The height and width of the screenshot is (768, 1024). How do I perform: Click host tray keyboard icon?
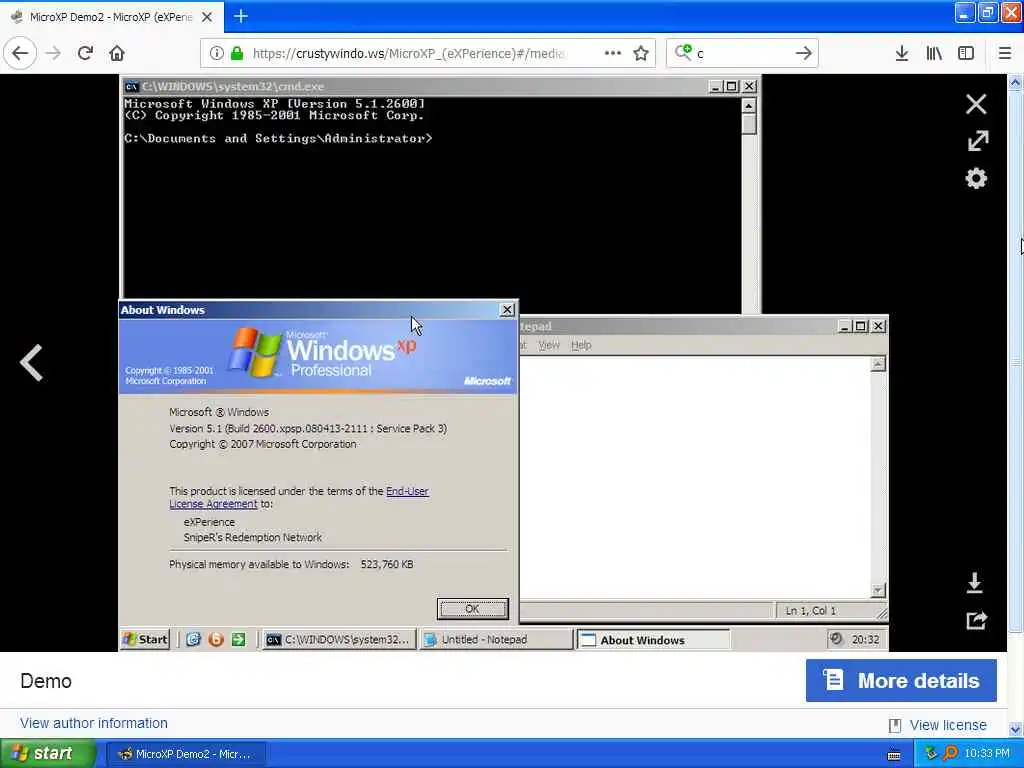pyautogui.click(x=893, y=755)
